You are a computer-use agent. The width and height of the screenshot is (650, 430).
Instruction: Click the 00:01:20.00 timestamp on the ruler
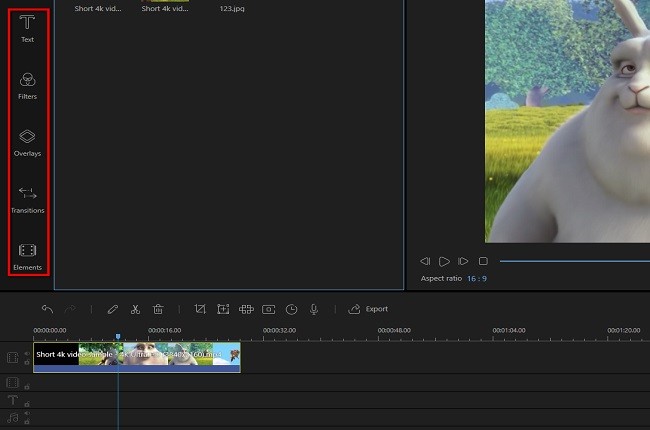point(624,330)
